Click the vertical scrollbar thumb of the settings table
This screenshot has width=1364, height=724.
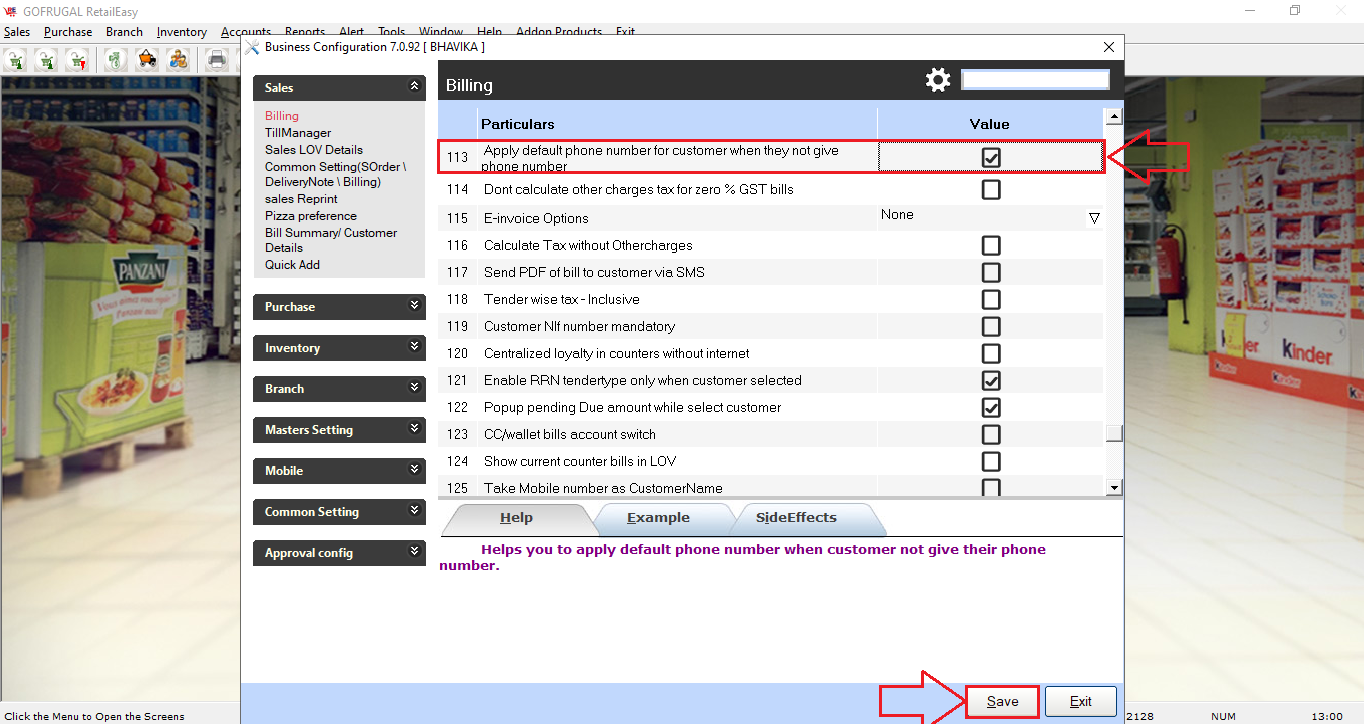1114,433
